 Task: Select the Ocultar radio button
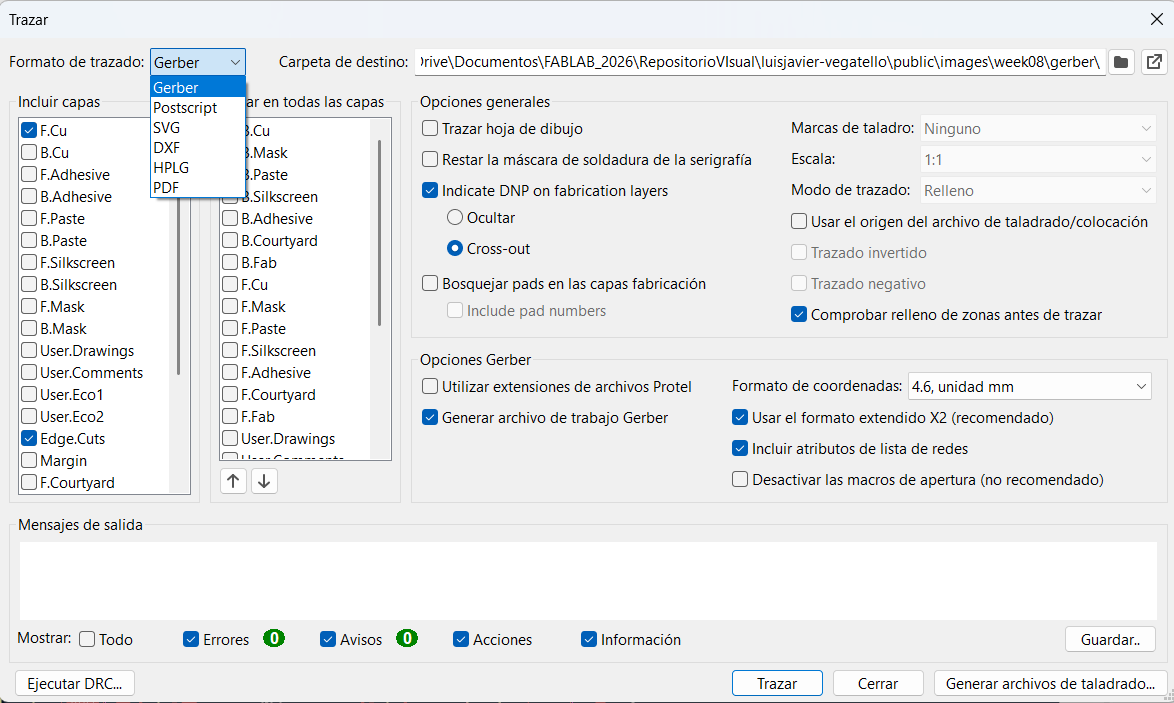click(x=455, y=218)
